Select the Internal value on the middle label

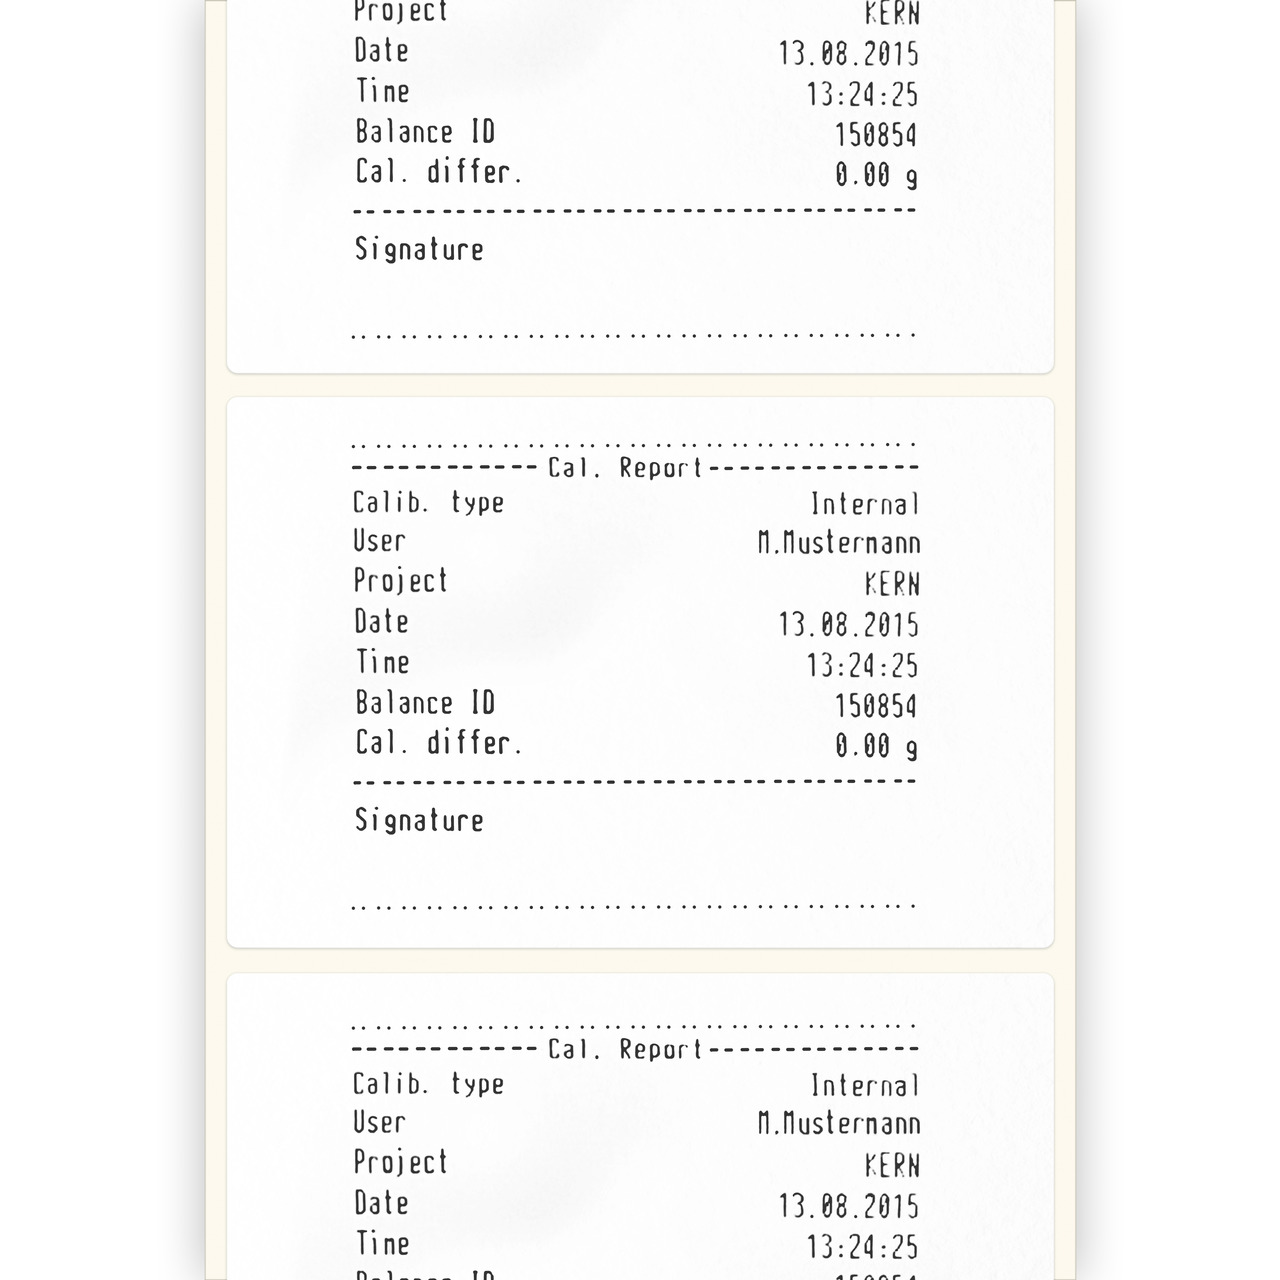(x=864, y=504)
